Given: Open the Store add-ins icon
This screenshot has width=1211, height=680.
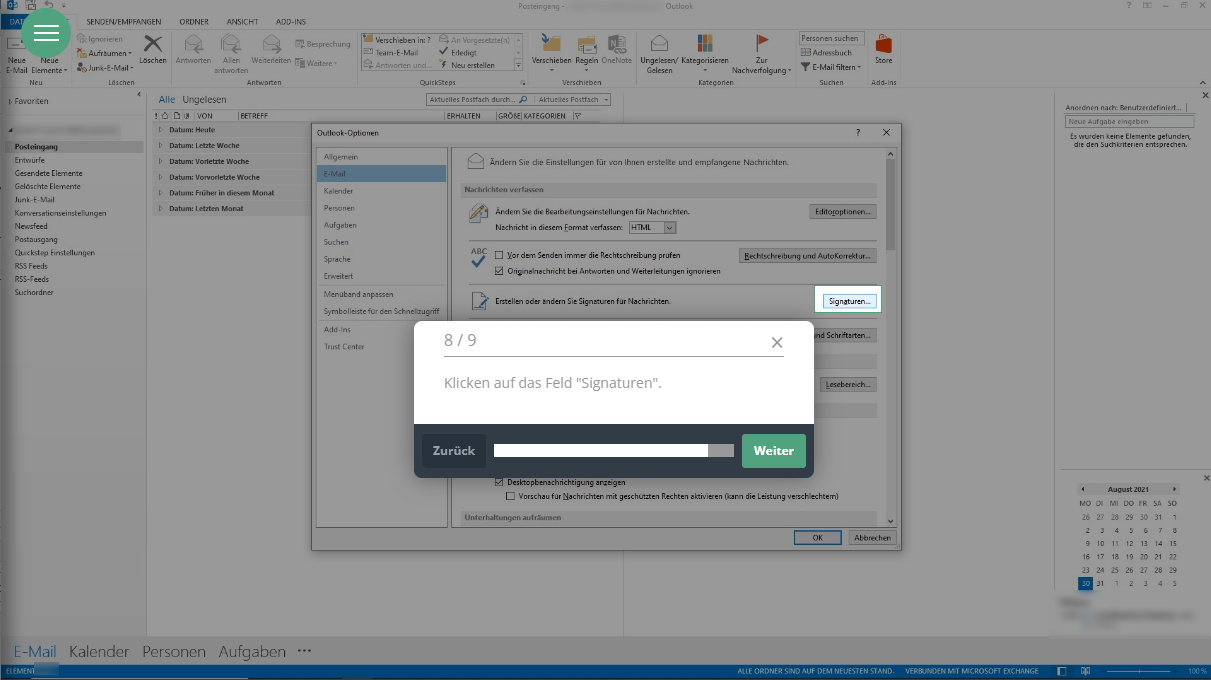Looking at the screenshot, I should pos(883,45).
